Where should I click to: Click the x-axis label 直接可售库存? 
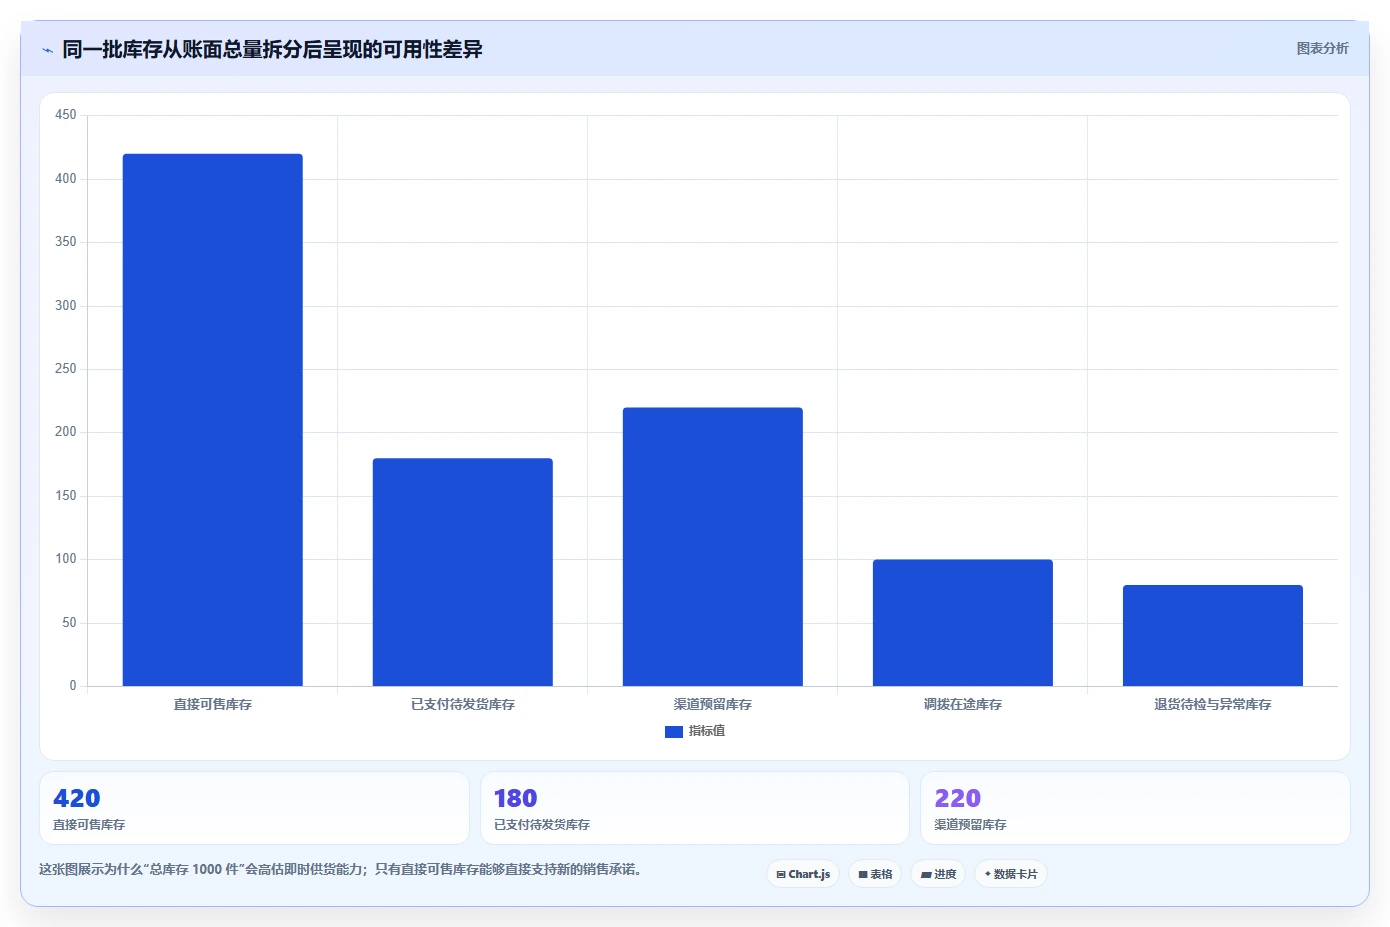click(x=212, y=705)
